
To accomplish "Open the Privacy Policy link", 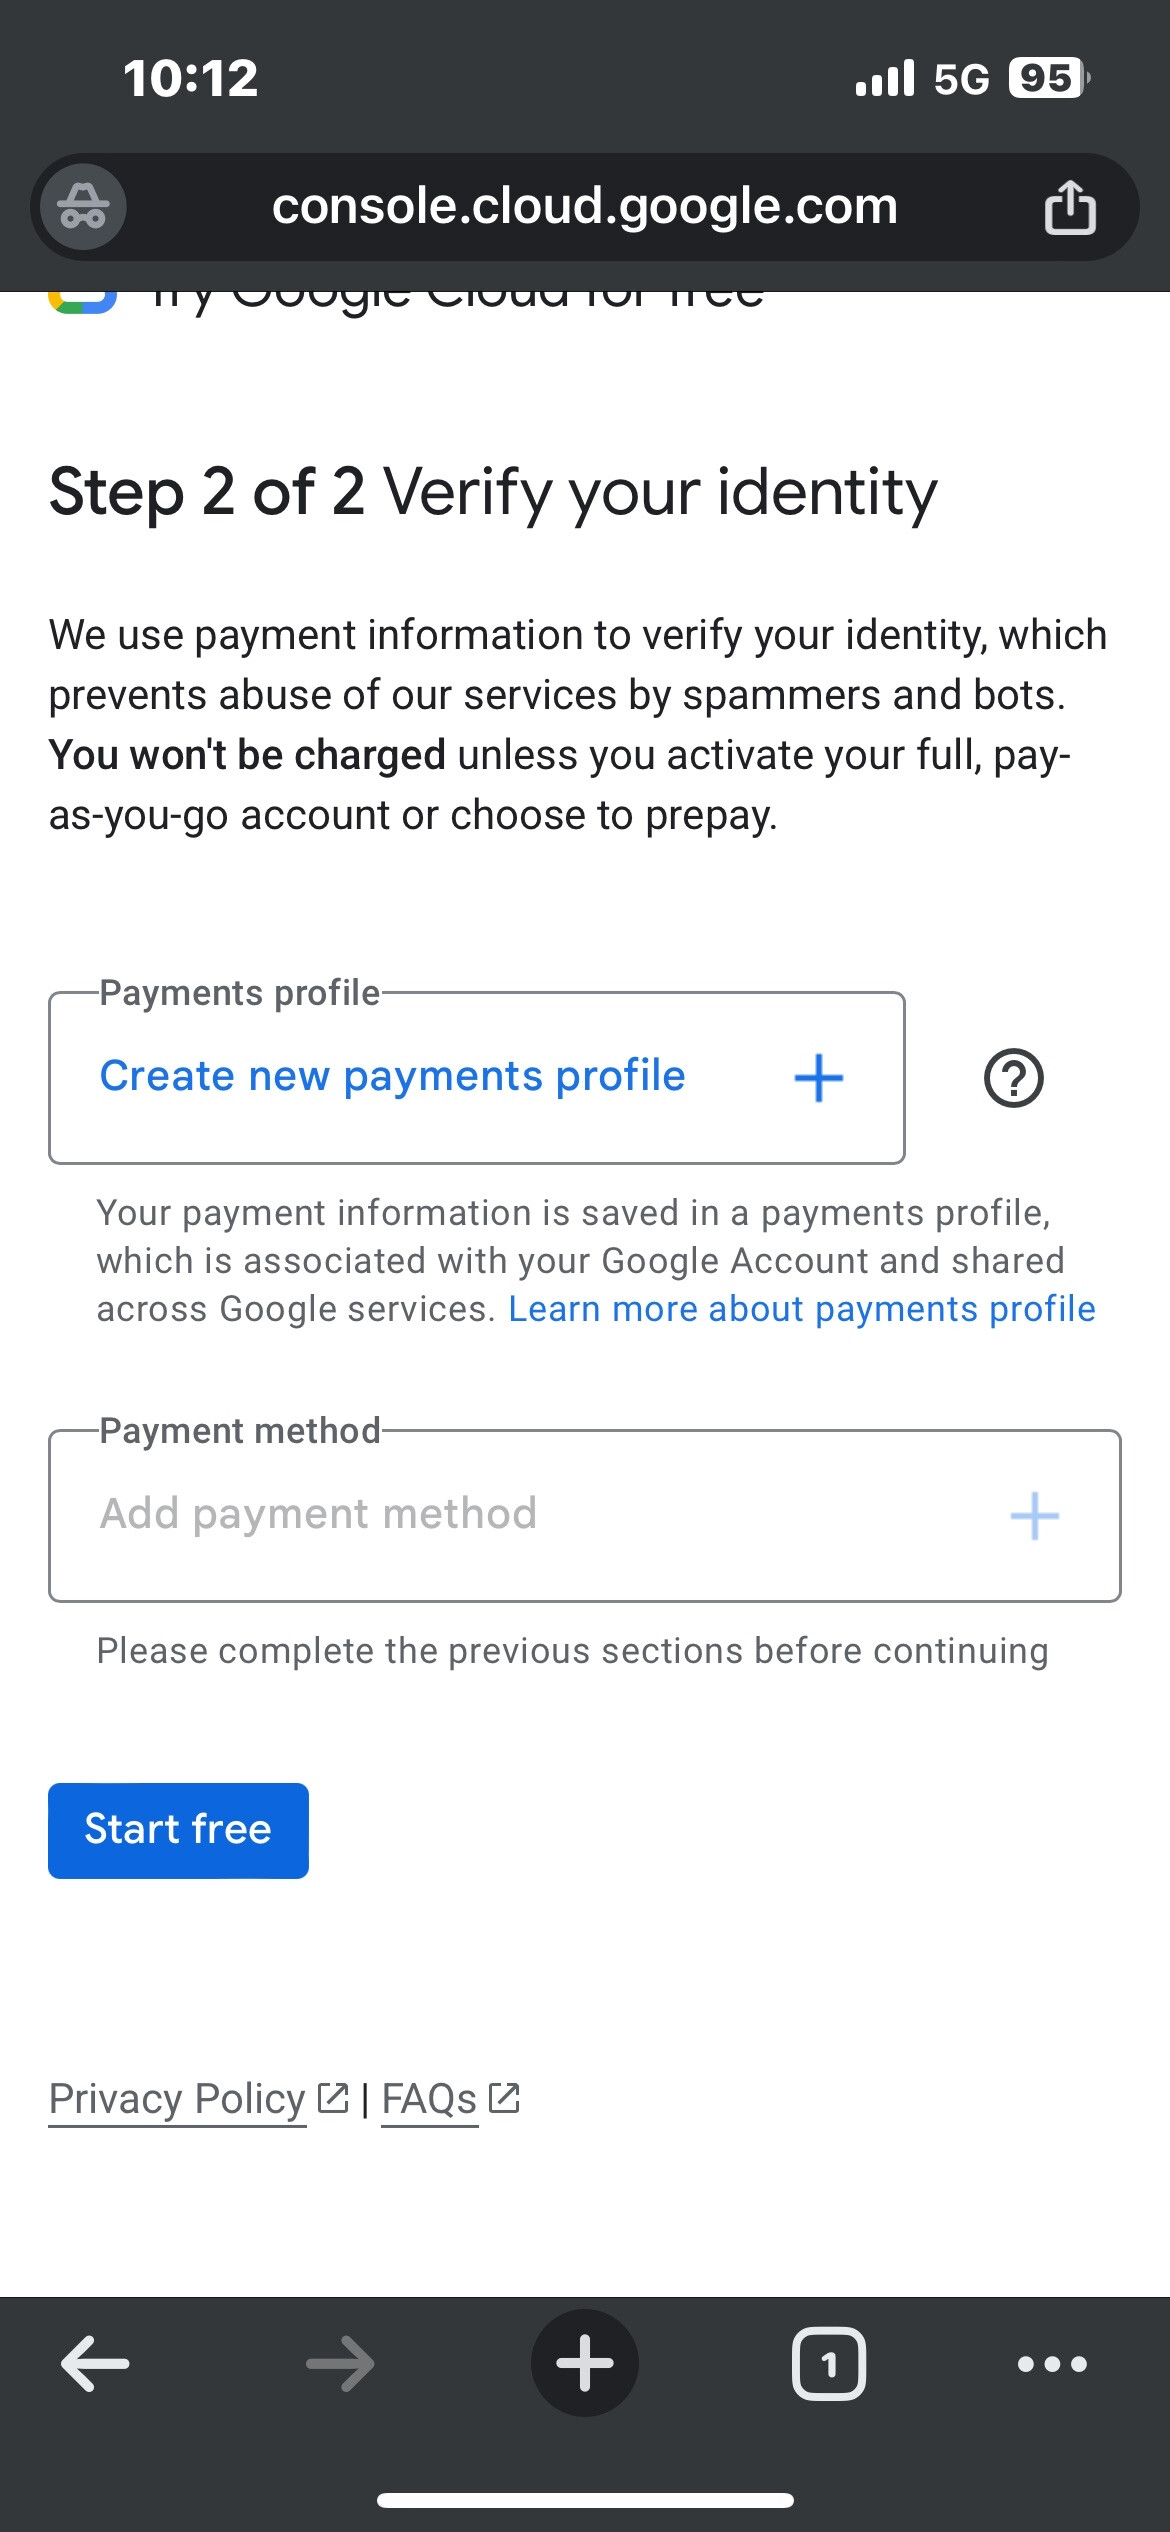I will [177, 2098].
